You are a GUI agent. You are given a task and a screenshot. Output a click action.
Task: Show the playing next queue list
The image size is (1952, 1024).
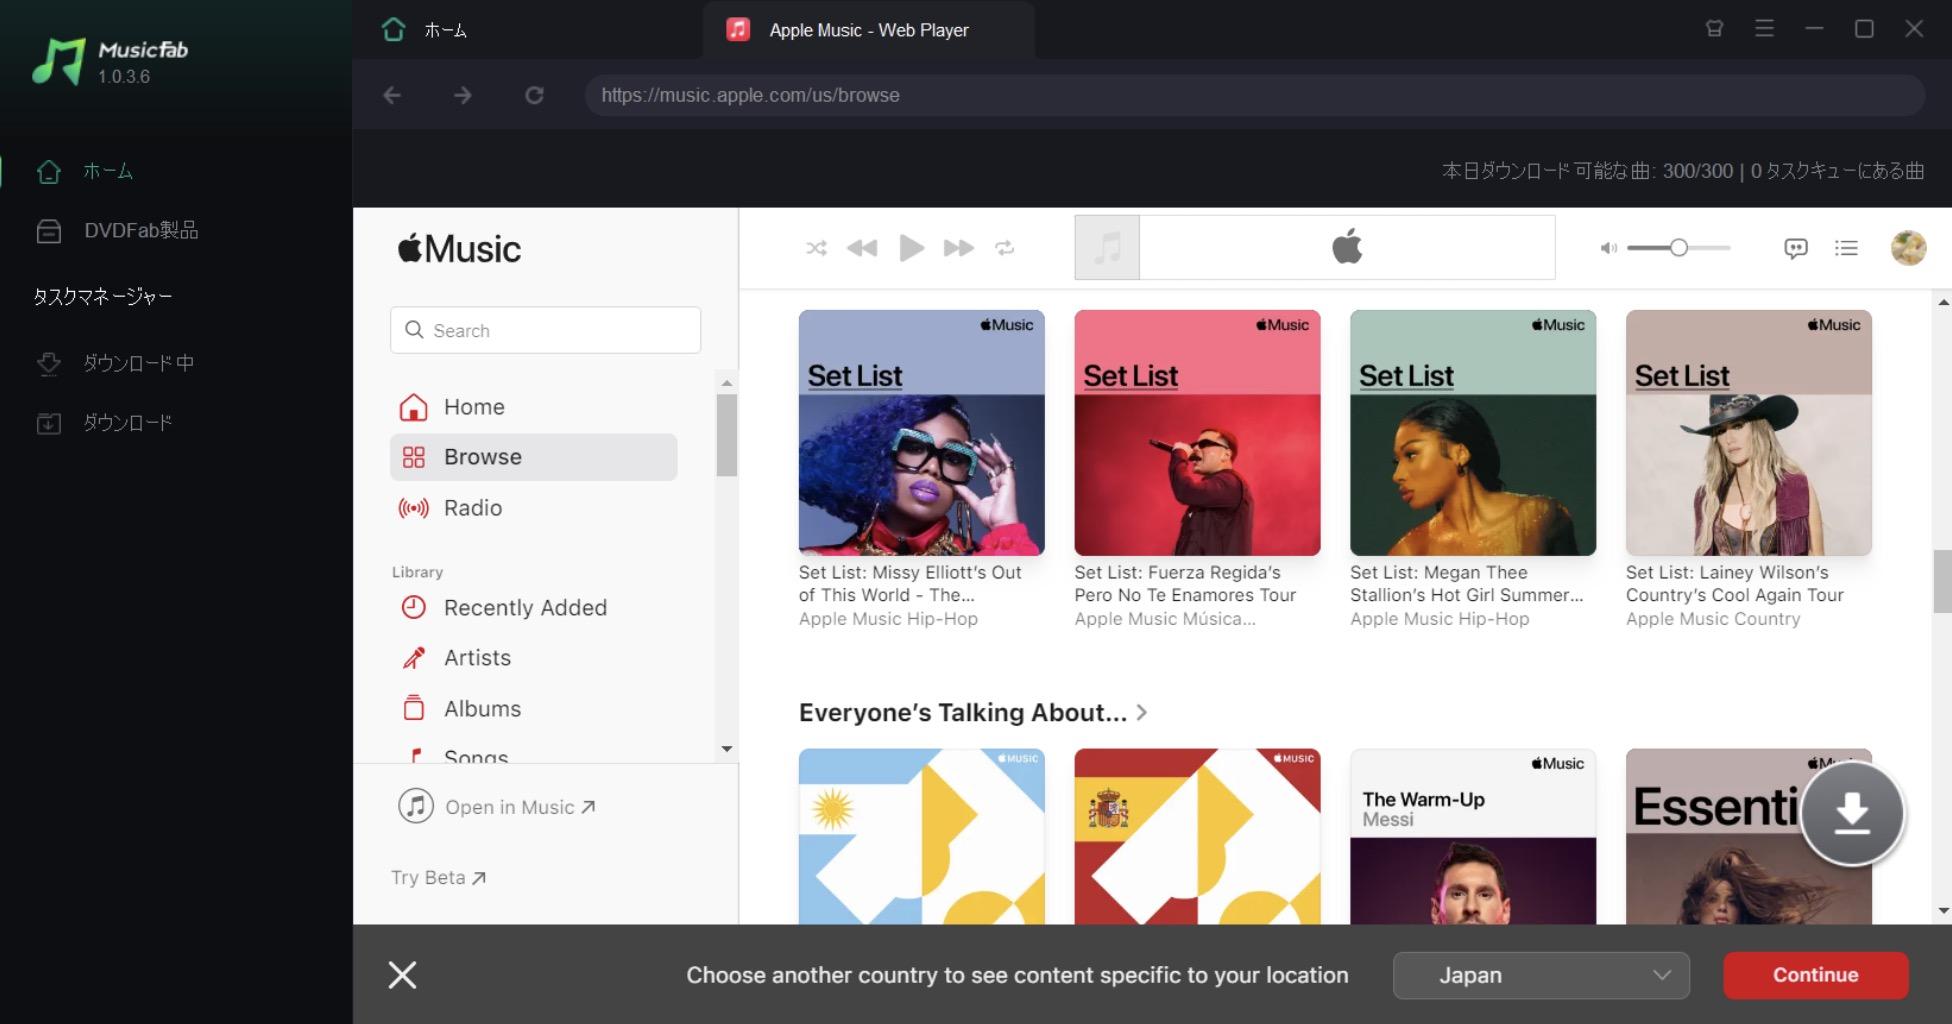pyautogui.click(x=1846, y=248)
